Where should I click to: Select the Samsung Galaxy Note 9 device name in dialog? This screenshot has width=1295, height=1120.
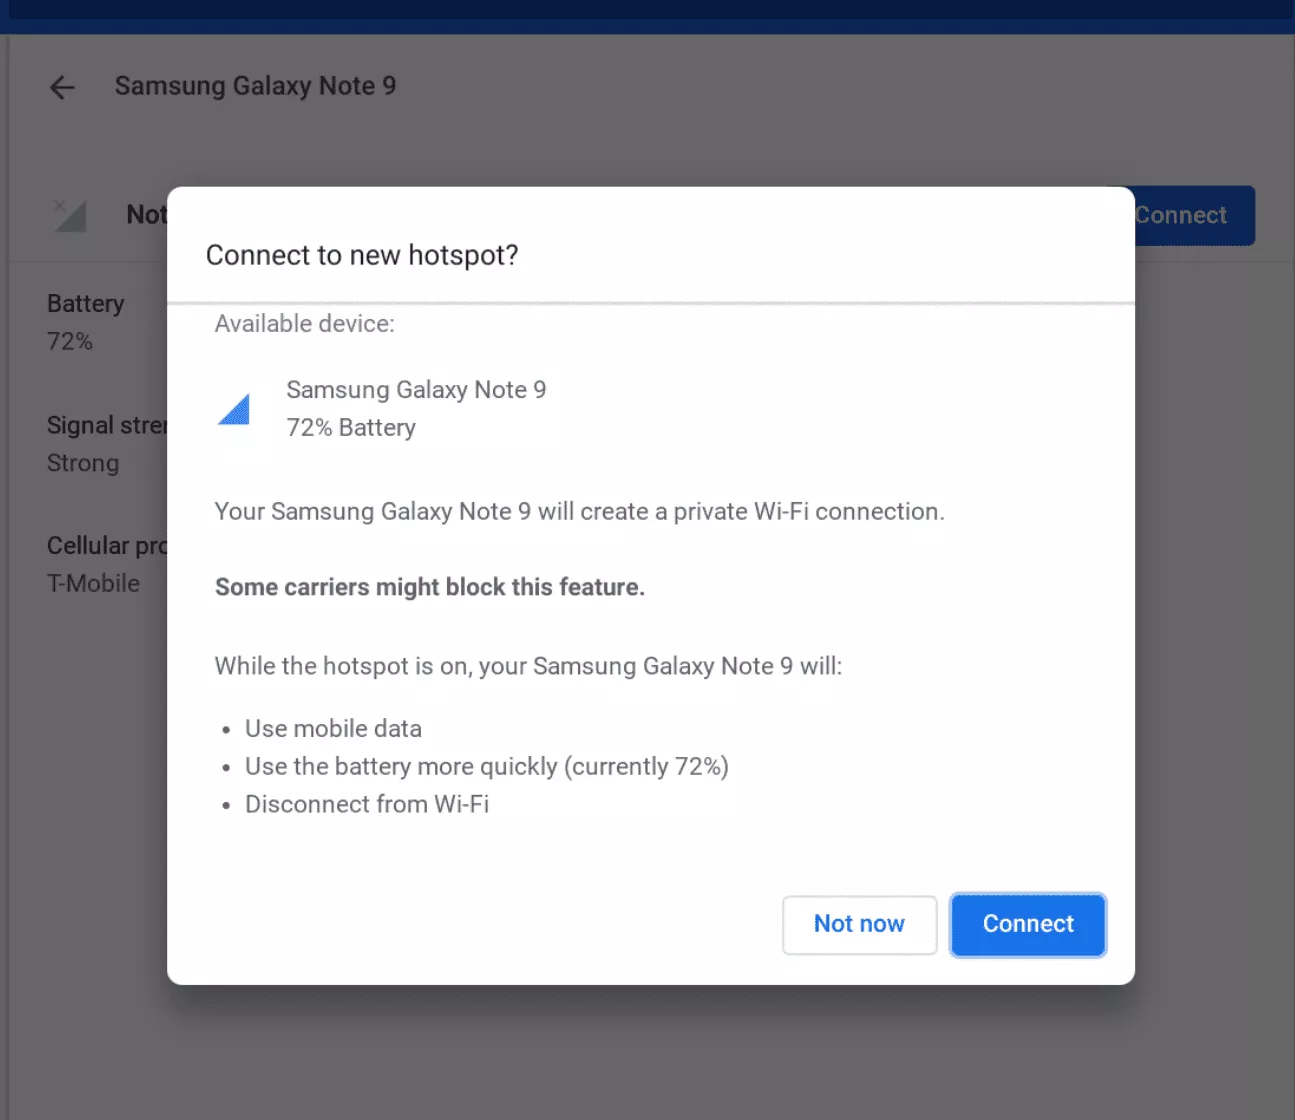[x=416, y=390]
